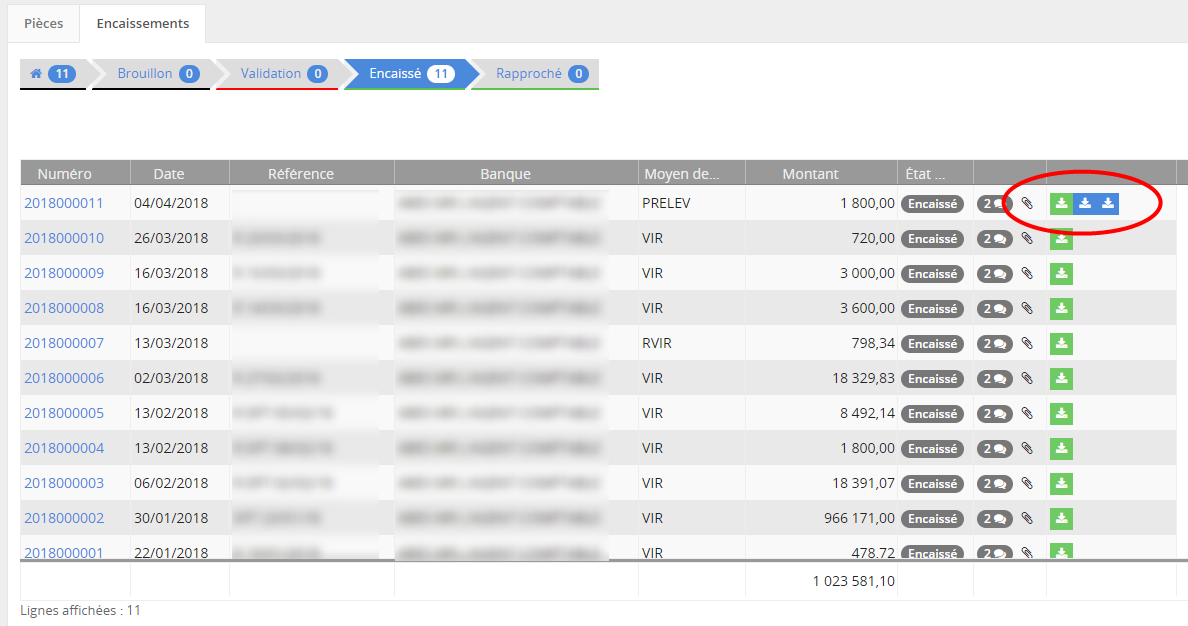Switch to the Pièces tab

pos(43,23)
